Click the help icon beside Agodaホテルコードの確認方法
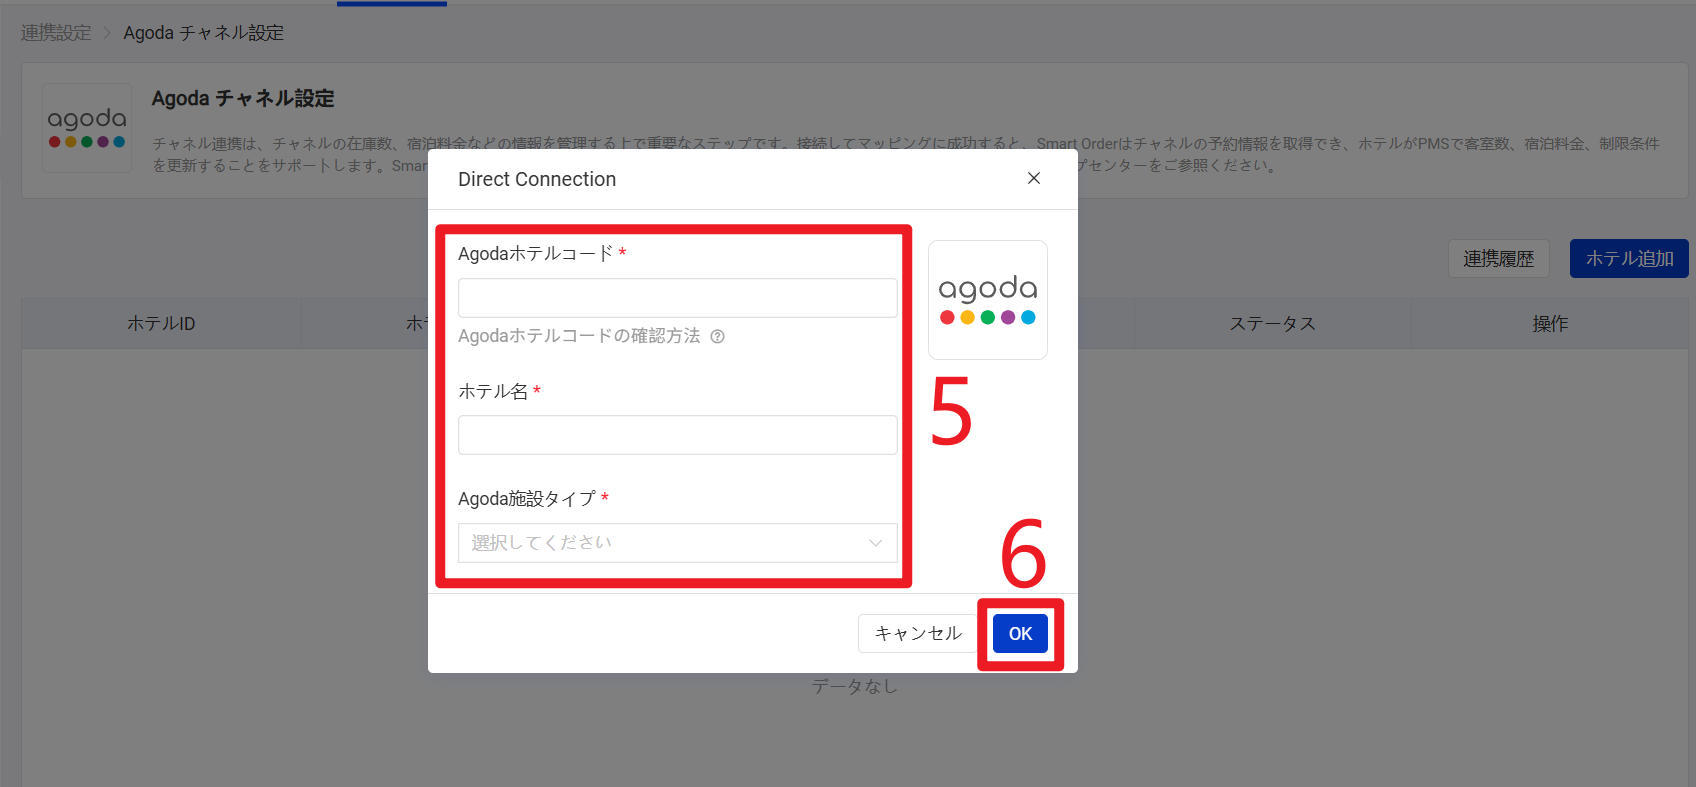Image resolution: width=1696 pixels, height=787 pixels. pos(717,337)
